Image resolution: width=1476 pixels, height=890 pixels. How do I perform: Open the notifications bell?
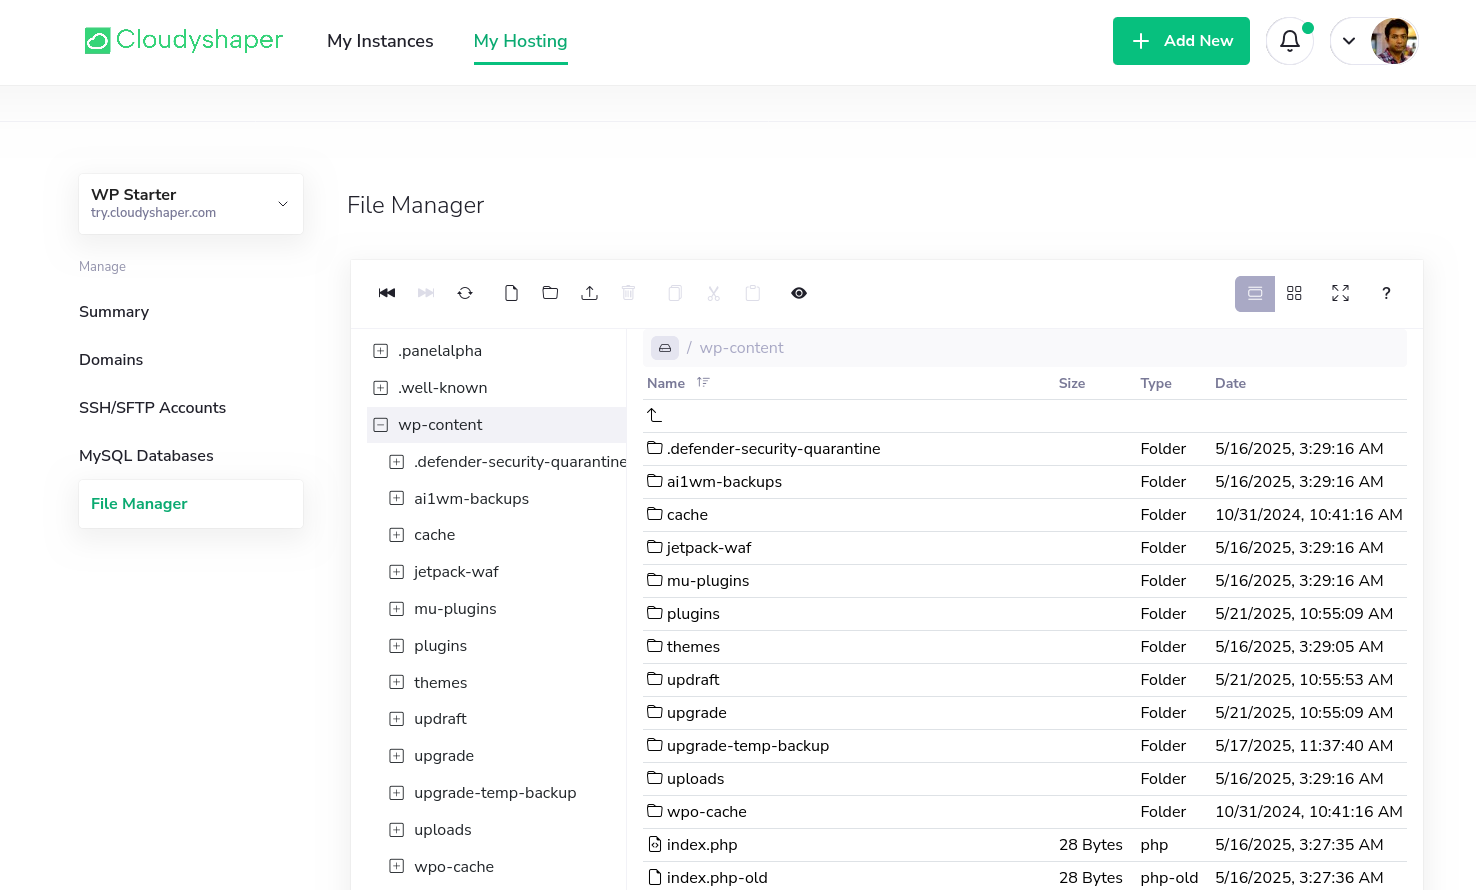1289,40
